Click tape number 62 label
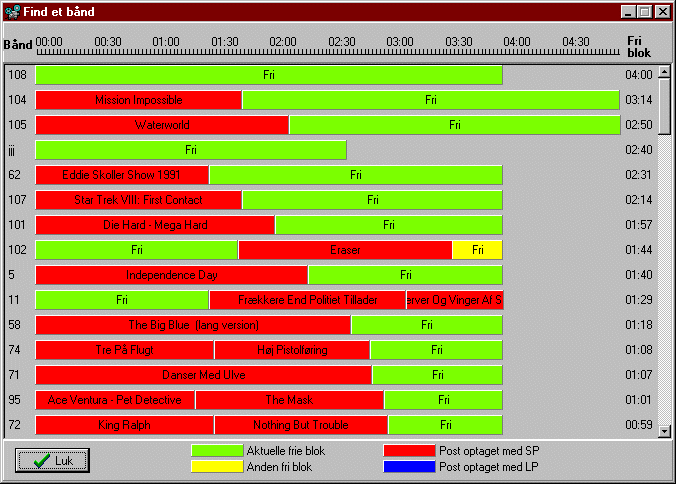Image resolution: width=676 pixels, height=484 pixels. [x=15, y=175]
